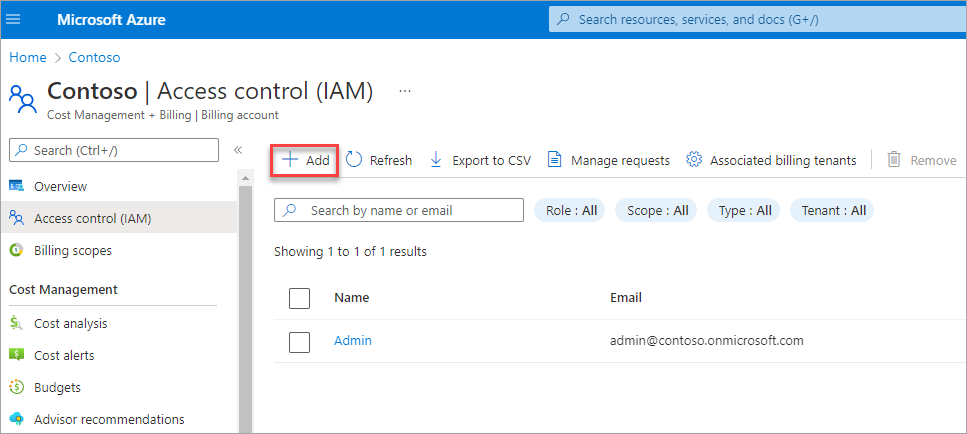Click the Manage requests label
The height and width of the screenshot is (434, 967).
[620, 160]
